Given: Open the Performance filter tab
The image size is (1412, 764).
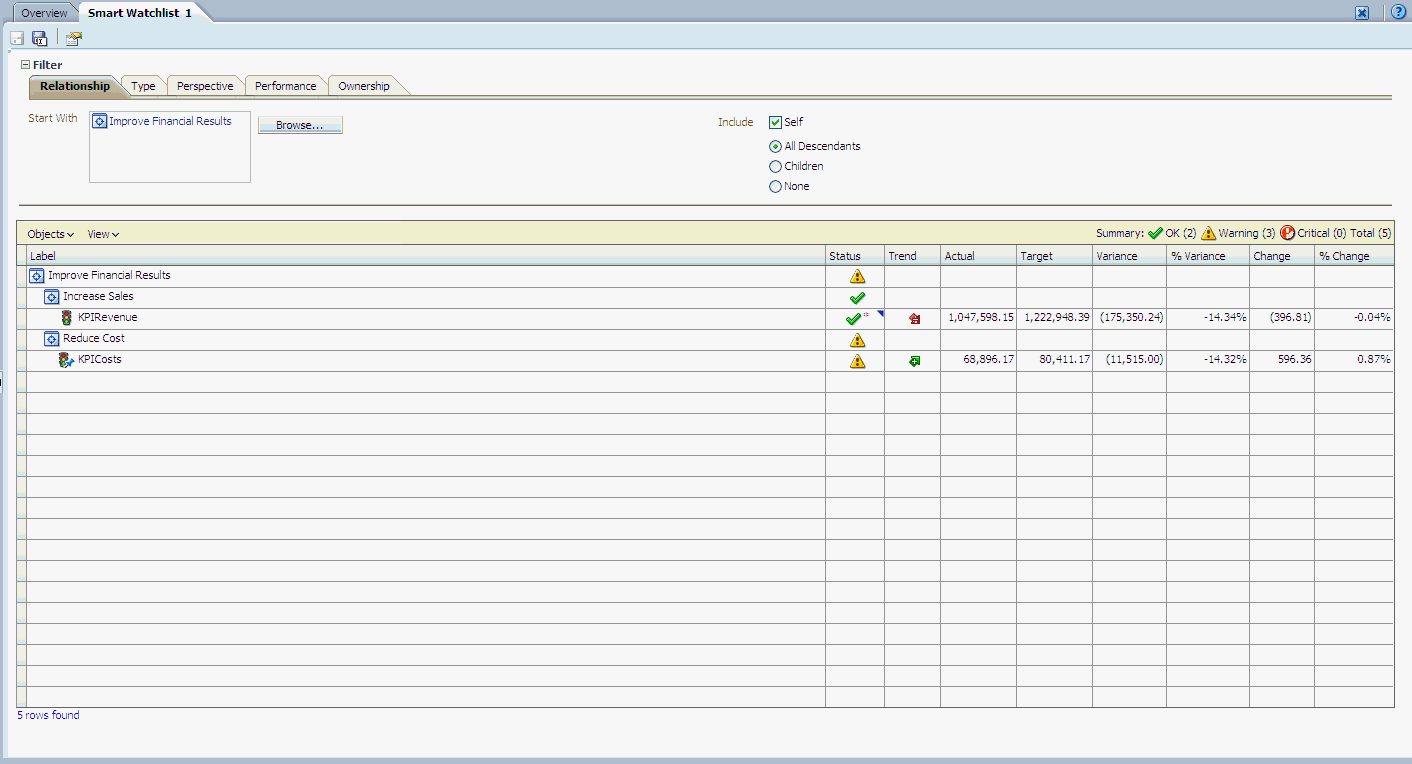Looking at the screenshot, I should point(285,86).
